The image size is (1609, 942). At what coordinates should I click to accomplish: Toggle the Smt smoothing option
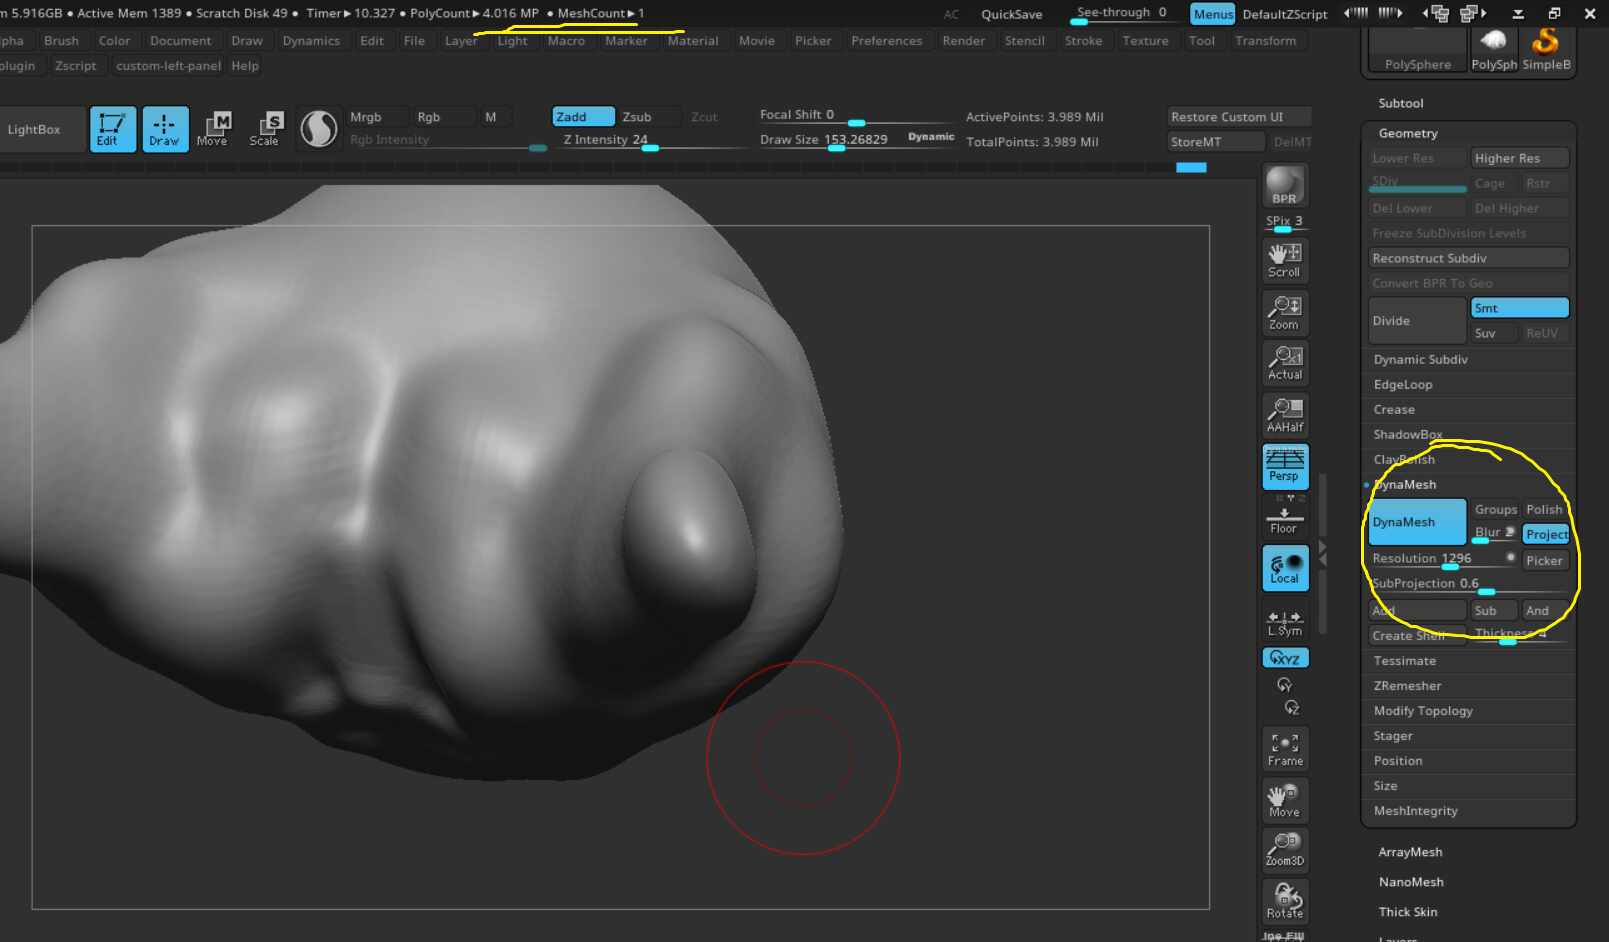pos(1519,308)
